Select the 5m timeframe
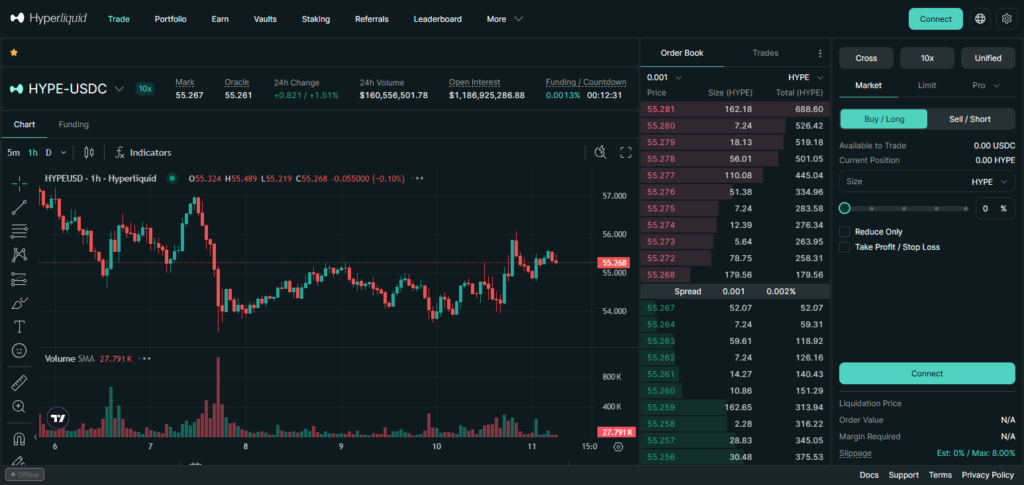1024x485 pixels. pos(13,153)
